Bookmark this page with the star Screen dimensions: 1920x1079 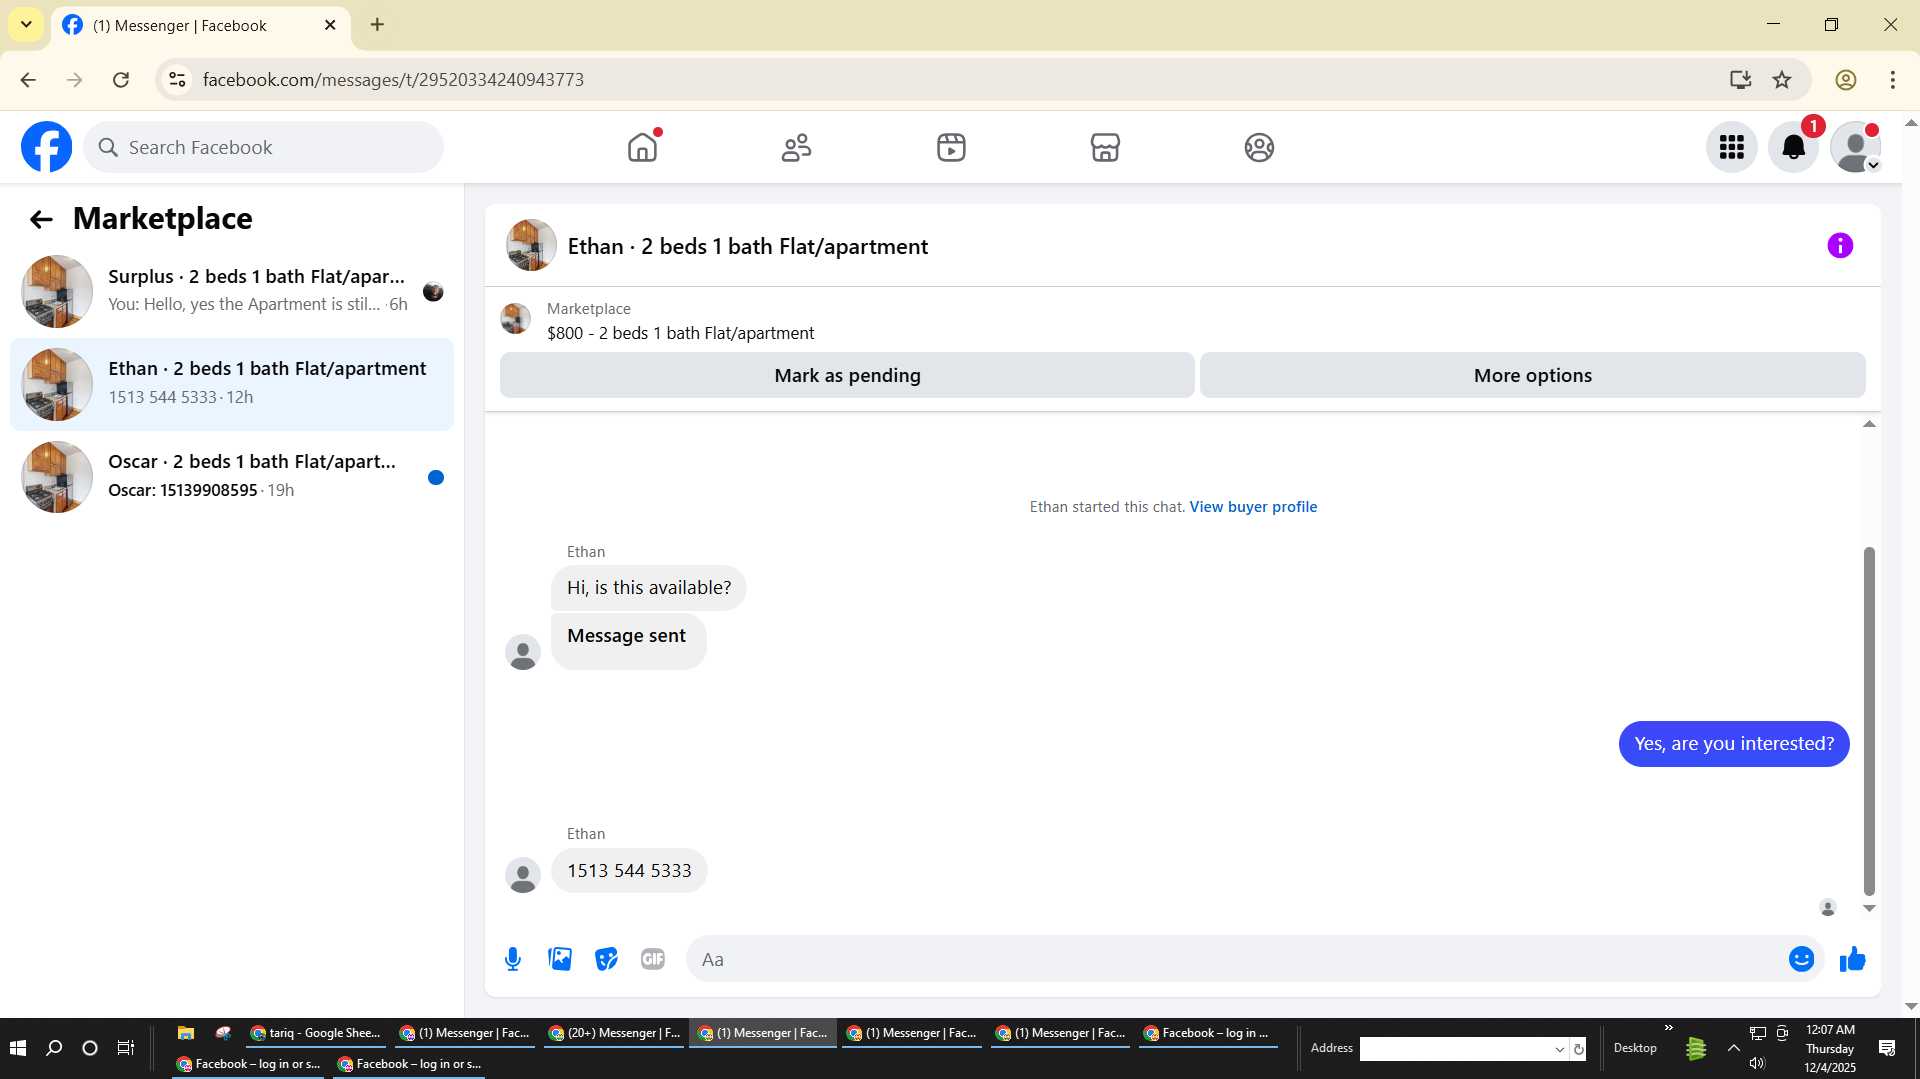point(1782,80)
